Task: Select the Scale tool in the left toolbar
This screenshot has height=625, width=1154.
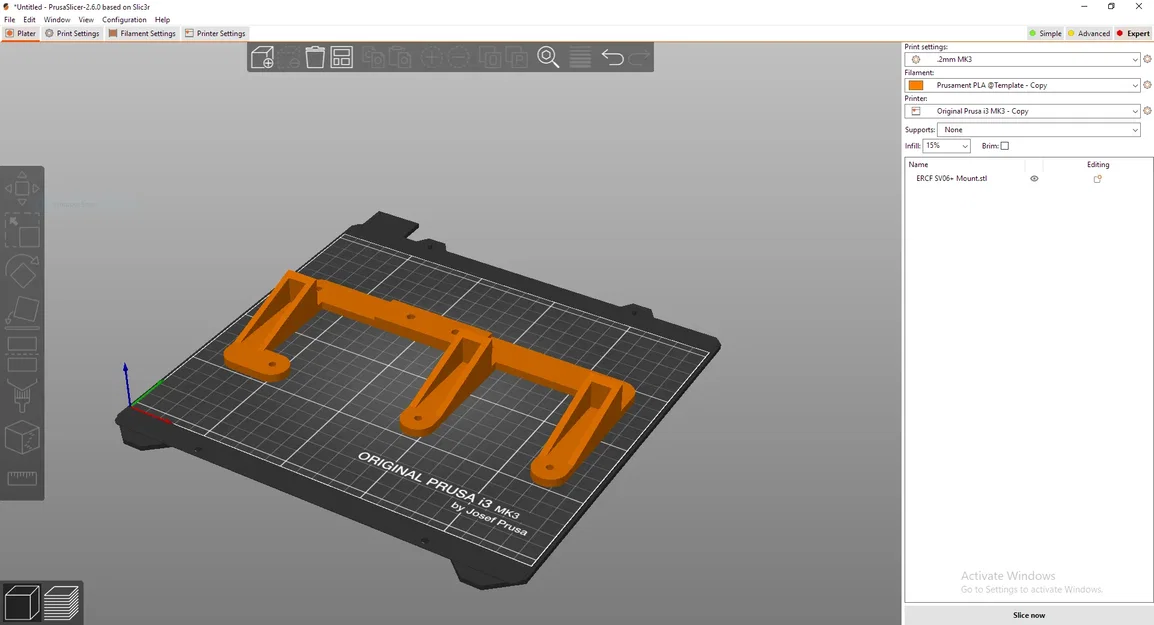Action: (22, 230)
